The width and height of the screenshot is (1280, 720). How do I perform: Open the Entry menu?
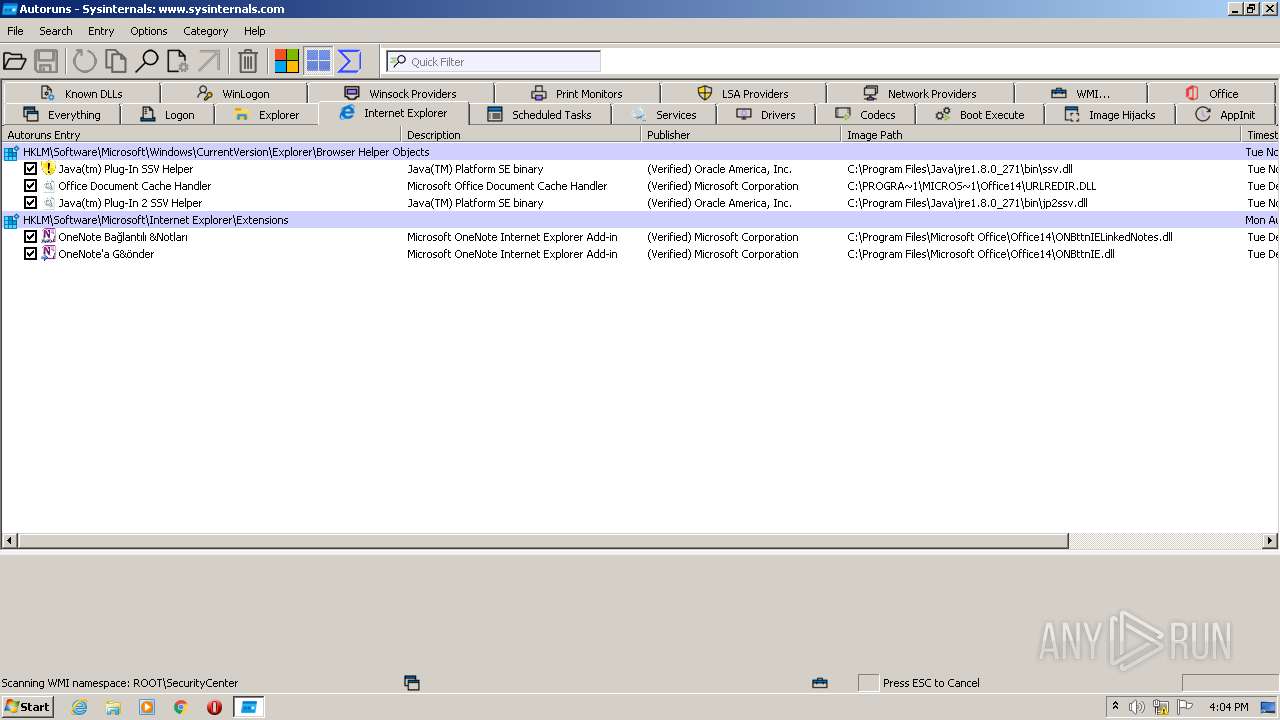click(x=101, y=31)
